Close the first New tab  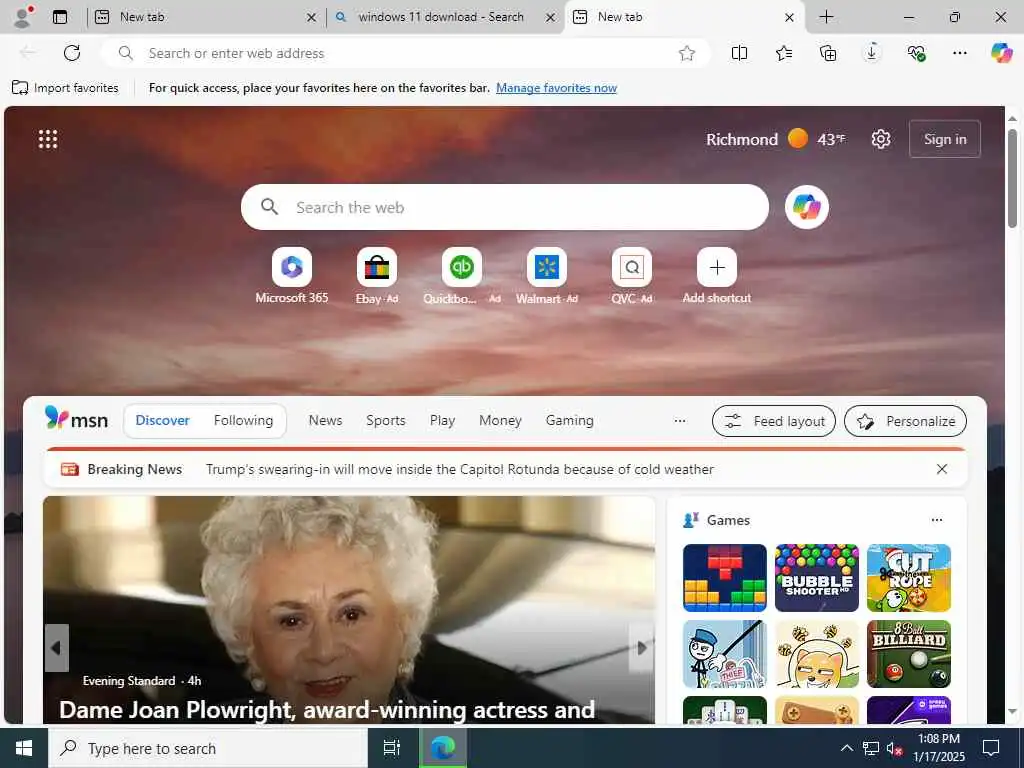pos(312,18)
